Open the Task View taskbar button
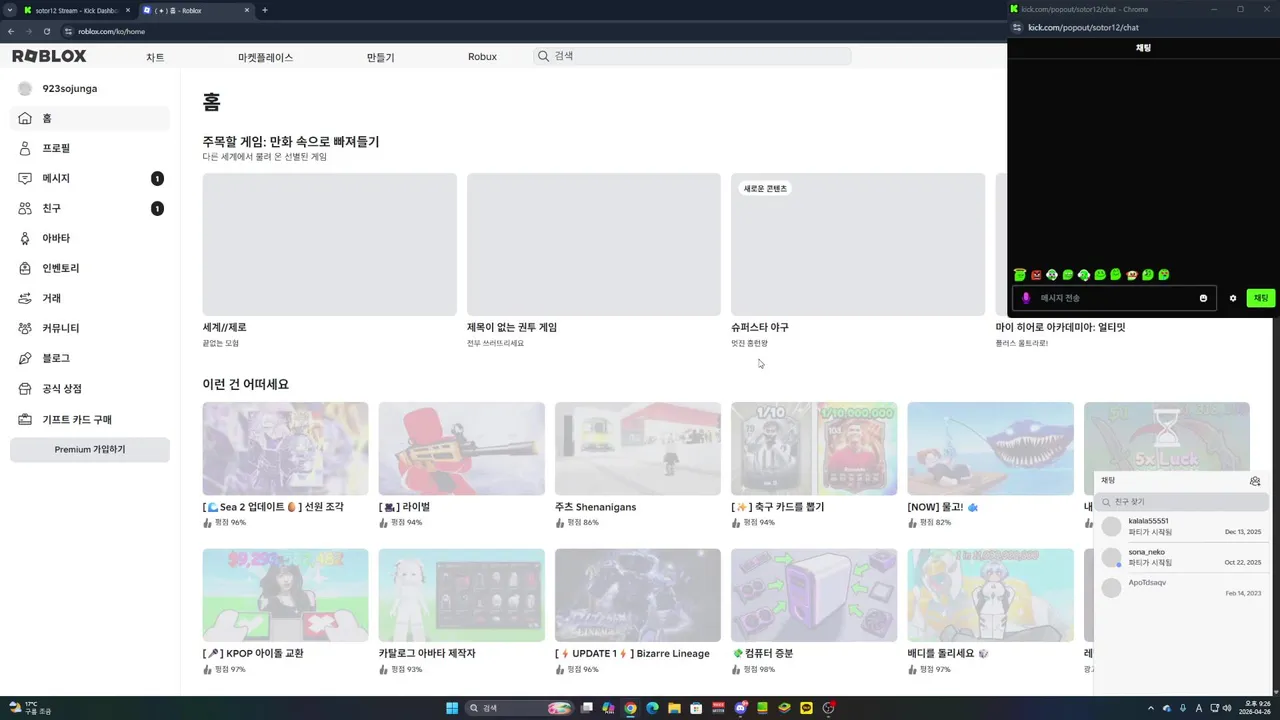The image size is (1280, 720). click(587, 708)
